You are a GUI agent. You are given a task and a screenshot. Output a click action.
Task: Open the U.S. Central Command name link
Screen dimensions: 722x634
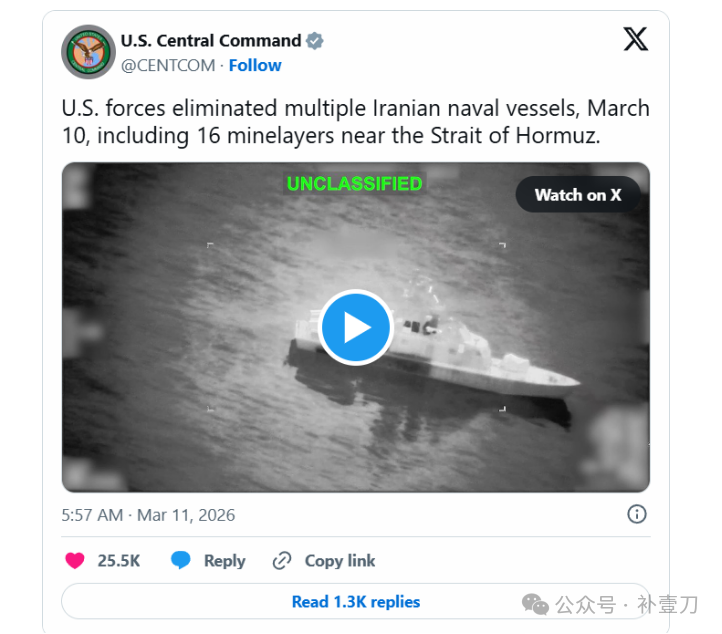pos(211,41)
